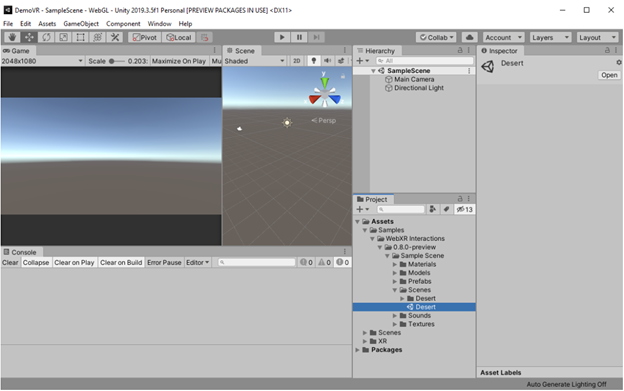Toggle hidden packages count 13
This screenshot has height=391, width=624.
tap(464, 209)
